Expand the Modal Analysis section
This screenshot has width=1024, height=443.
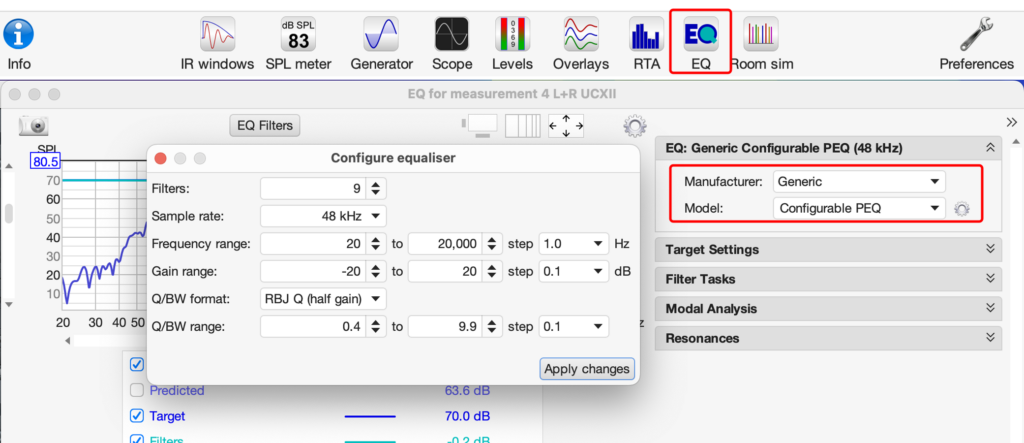(x=828, y=309)
